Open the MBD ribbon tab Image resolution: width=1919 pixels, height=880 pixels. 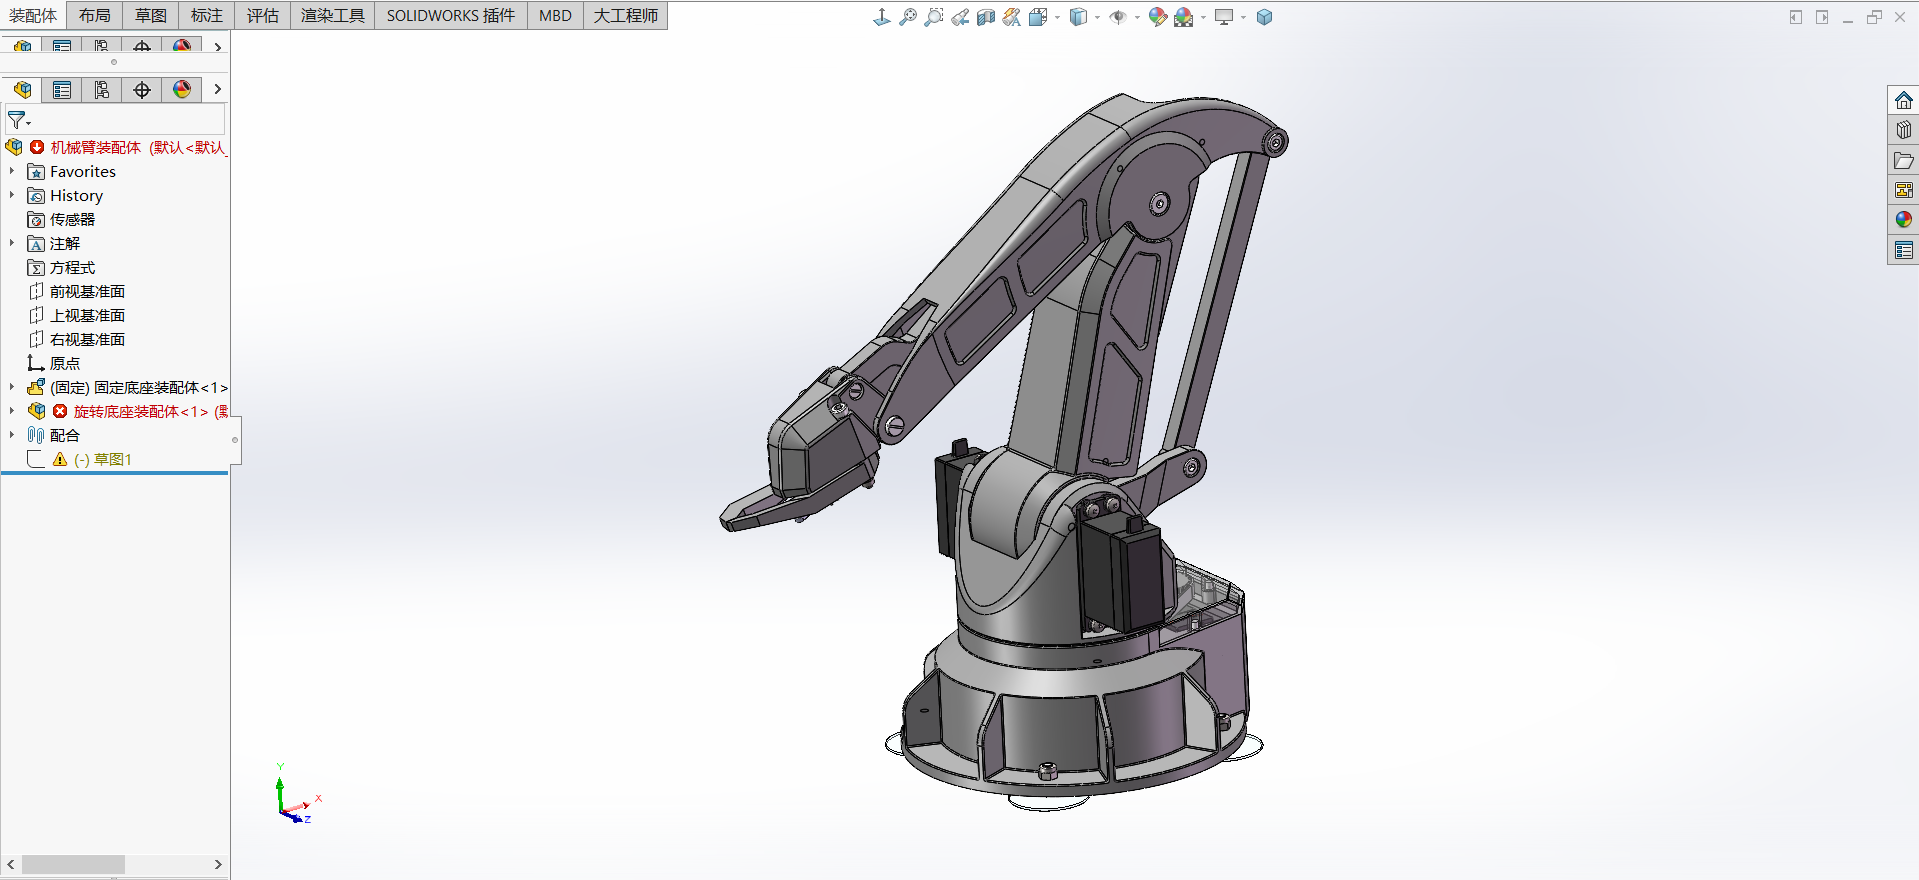[555, 16]
